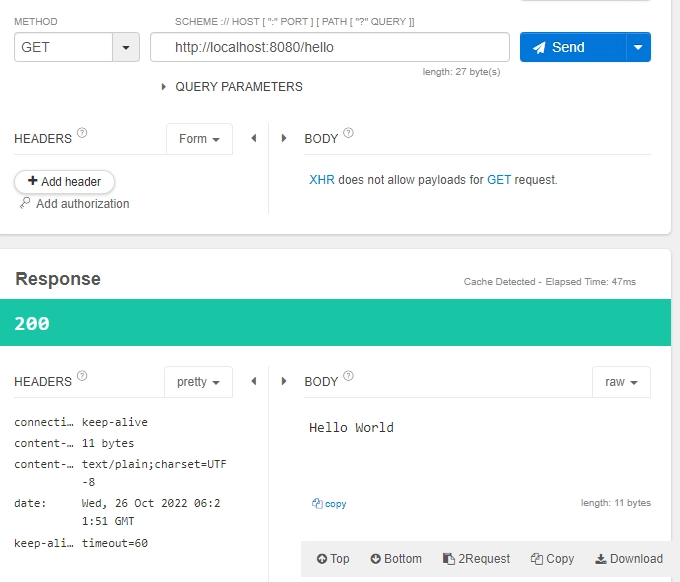Click the Add header button
Viewport: 680px width, 582px height.
point(65,181)
